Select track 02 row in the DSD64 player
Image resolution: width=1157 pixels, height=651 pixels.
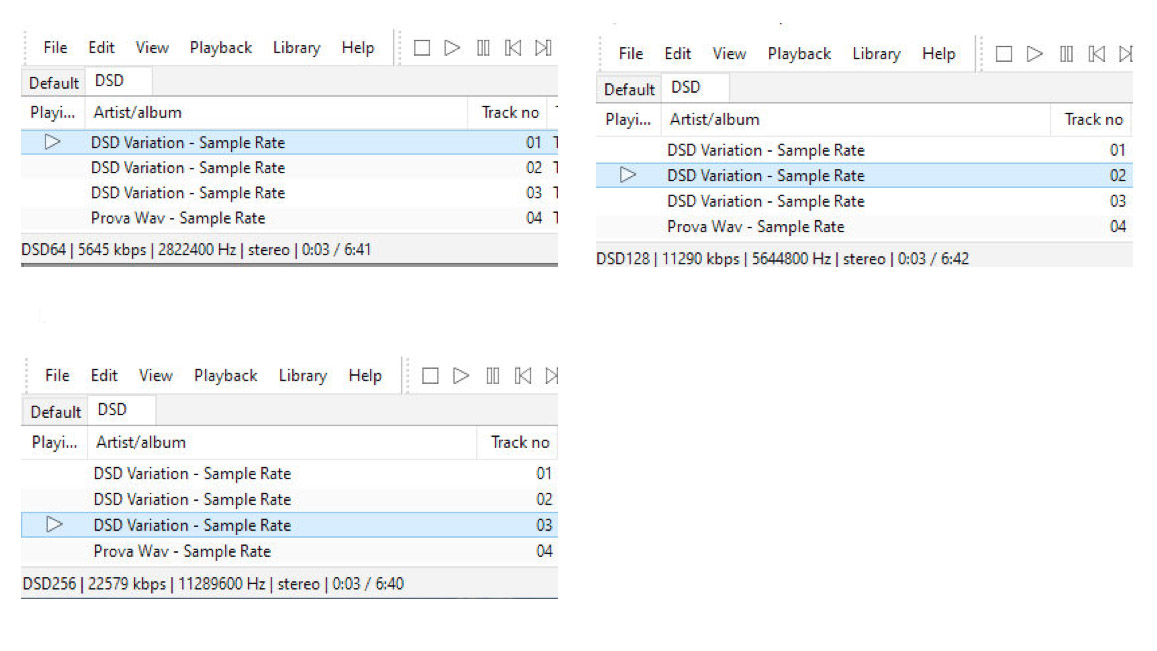(188, 168)
